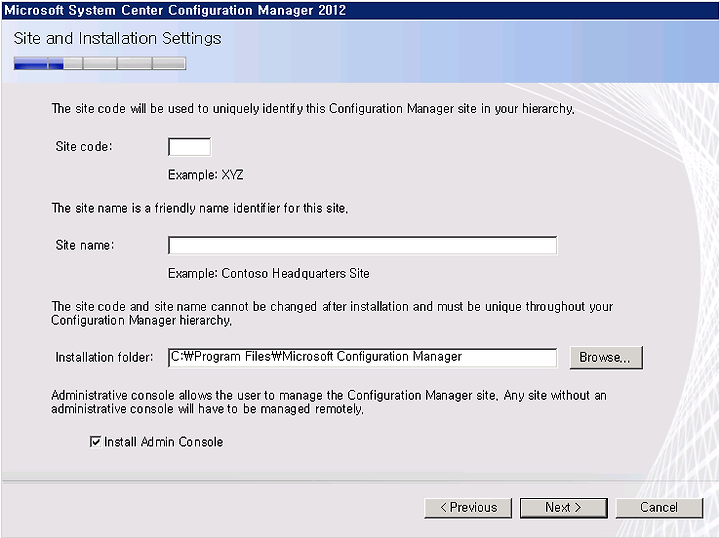The width and height of the screenshot is (720, 538).
Task: Go back with the Previous button
Action: coord(468,508)
